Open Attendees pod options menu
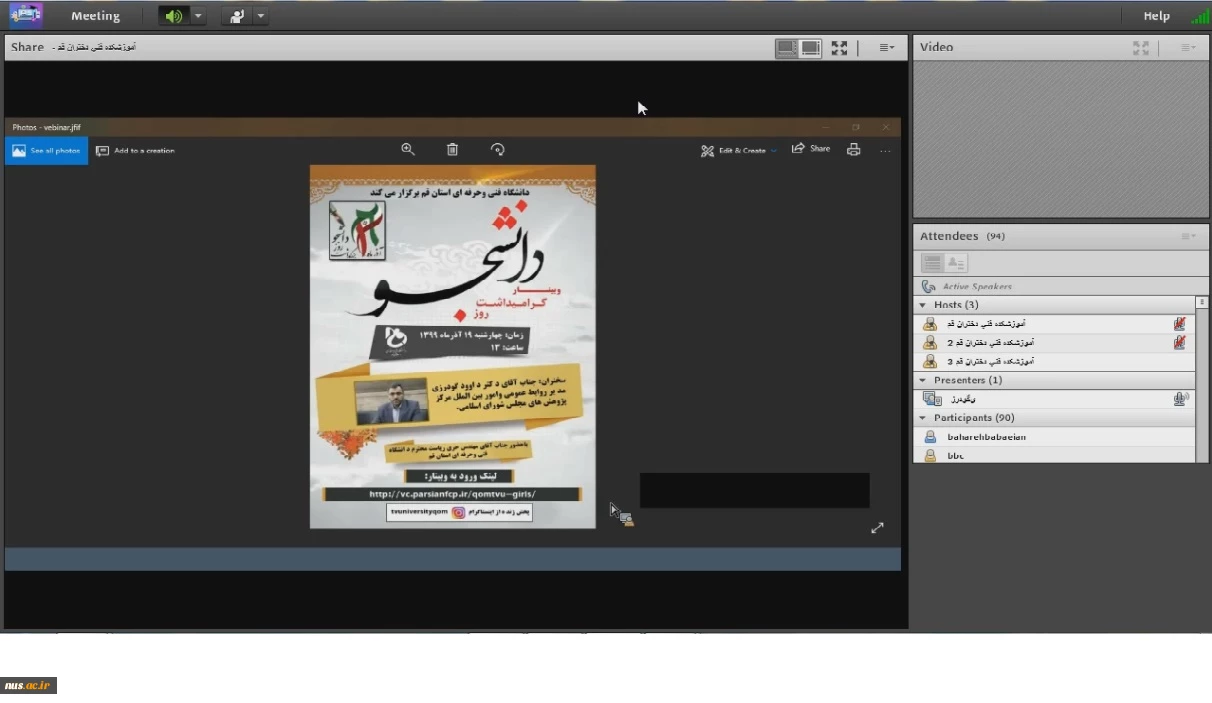The height and width of the screenshot is (703, 1212). pos(1187,236)
